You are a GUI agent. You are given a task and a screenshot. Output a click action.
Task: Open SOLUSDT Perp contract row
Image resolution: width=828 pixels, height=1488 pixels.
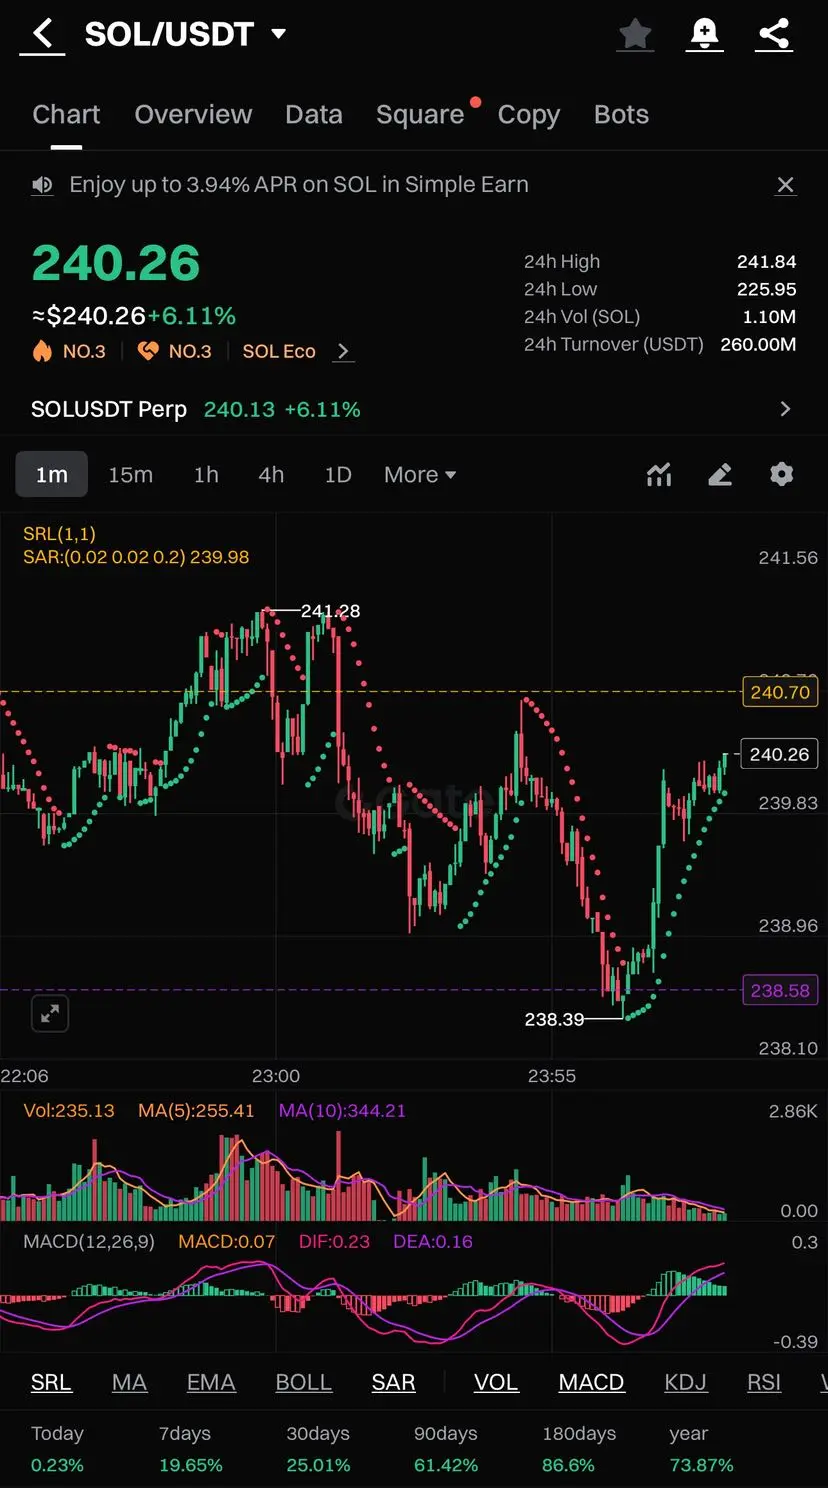tap(414, 409)
